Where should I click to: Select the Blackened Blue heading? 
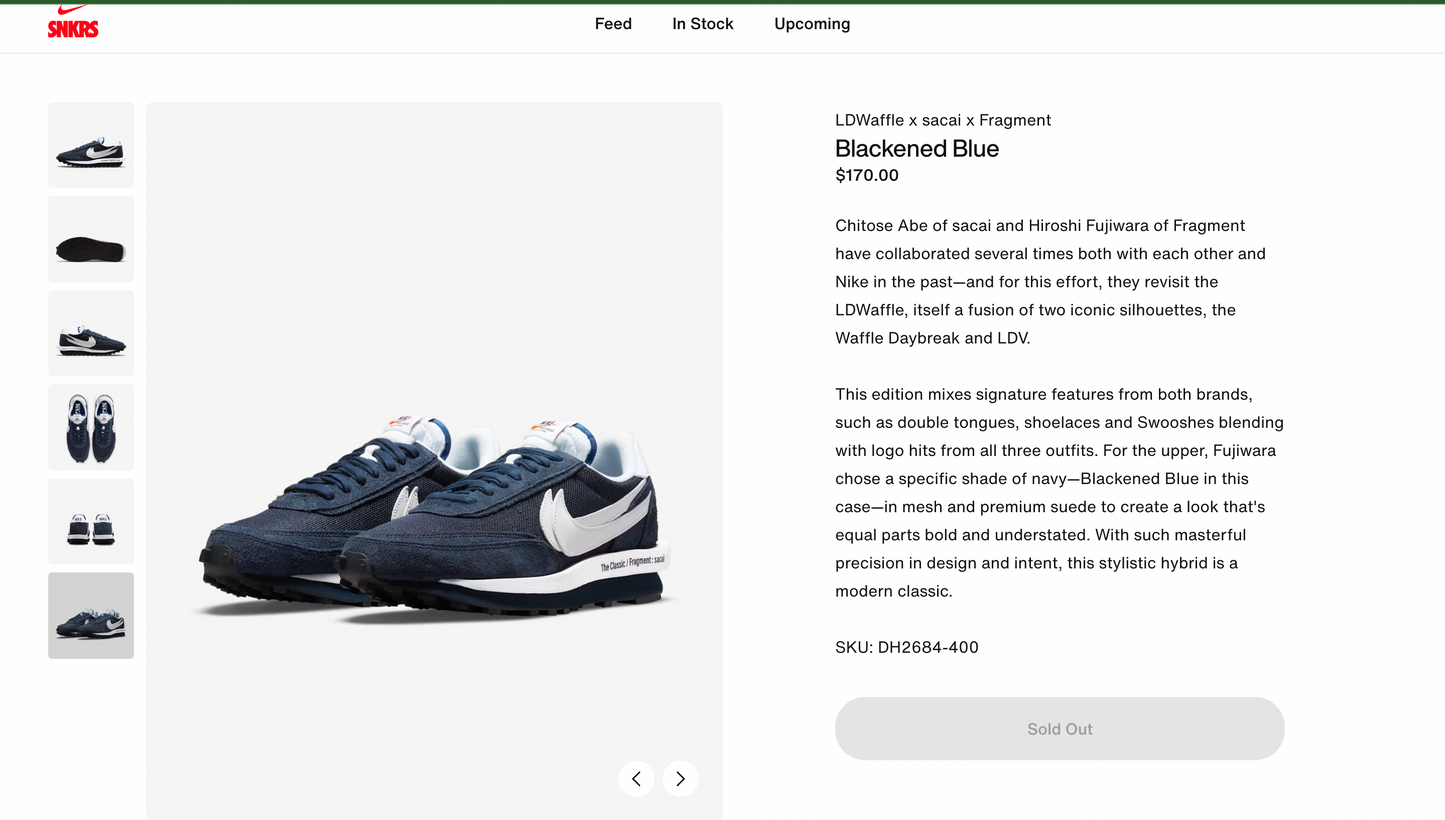916,149
